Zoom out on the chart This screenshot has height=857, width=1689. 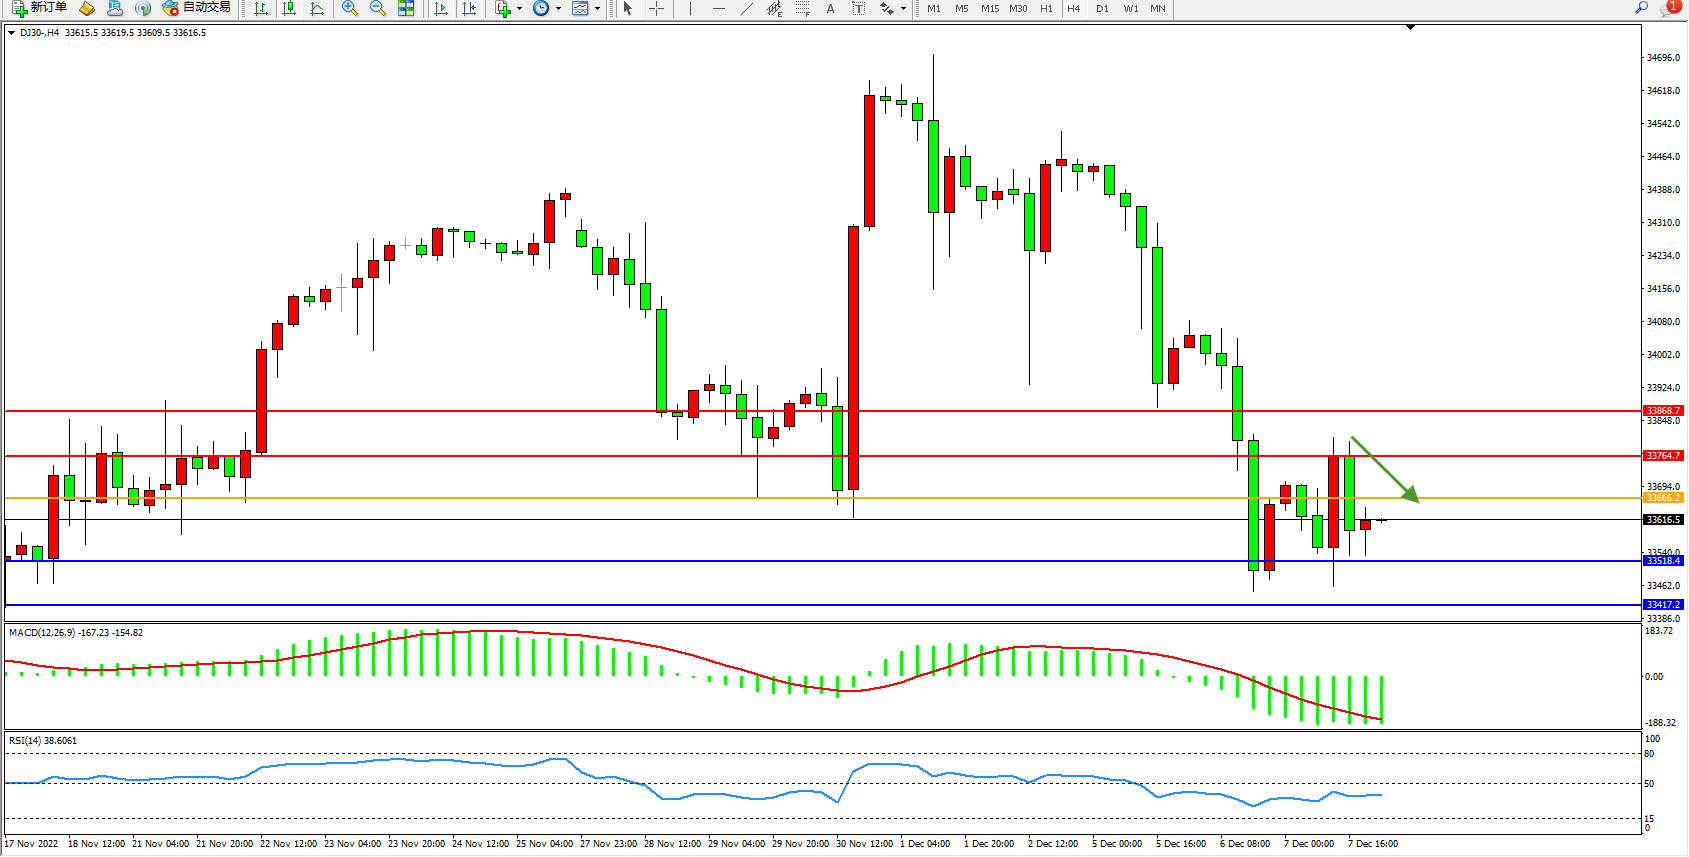[378, 8]
